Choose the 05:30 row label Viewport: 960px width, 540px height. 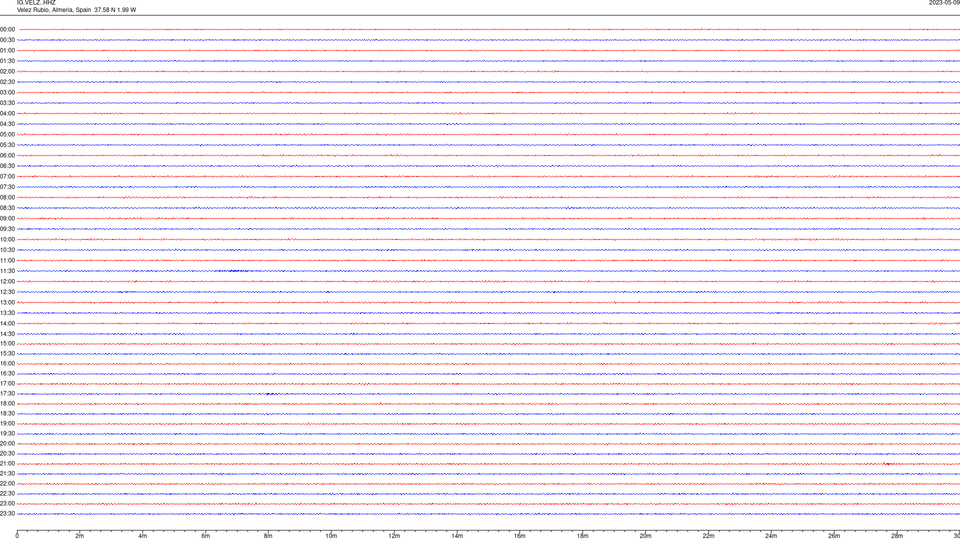[7, 145]
